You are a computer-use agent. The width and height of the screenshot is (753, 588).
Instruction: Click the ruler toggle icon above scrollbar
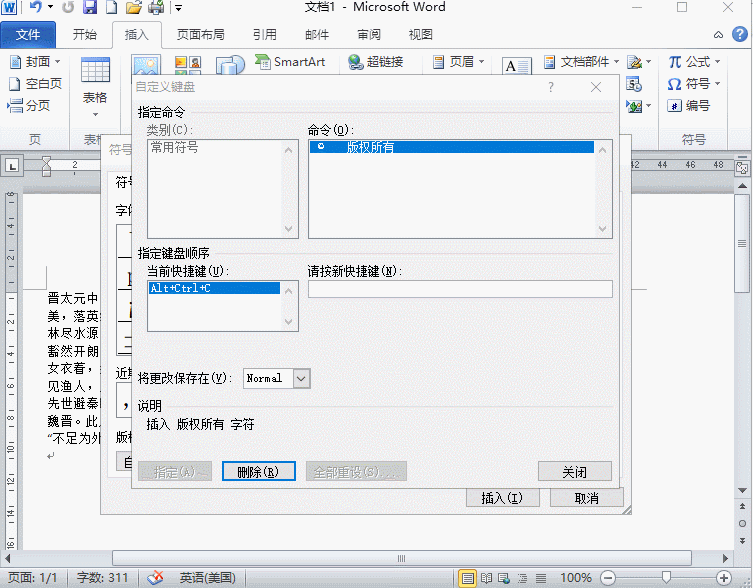[742, 168]
